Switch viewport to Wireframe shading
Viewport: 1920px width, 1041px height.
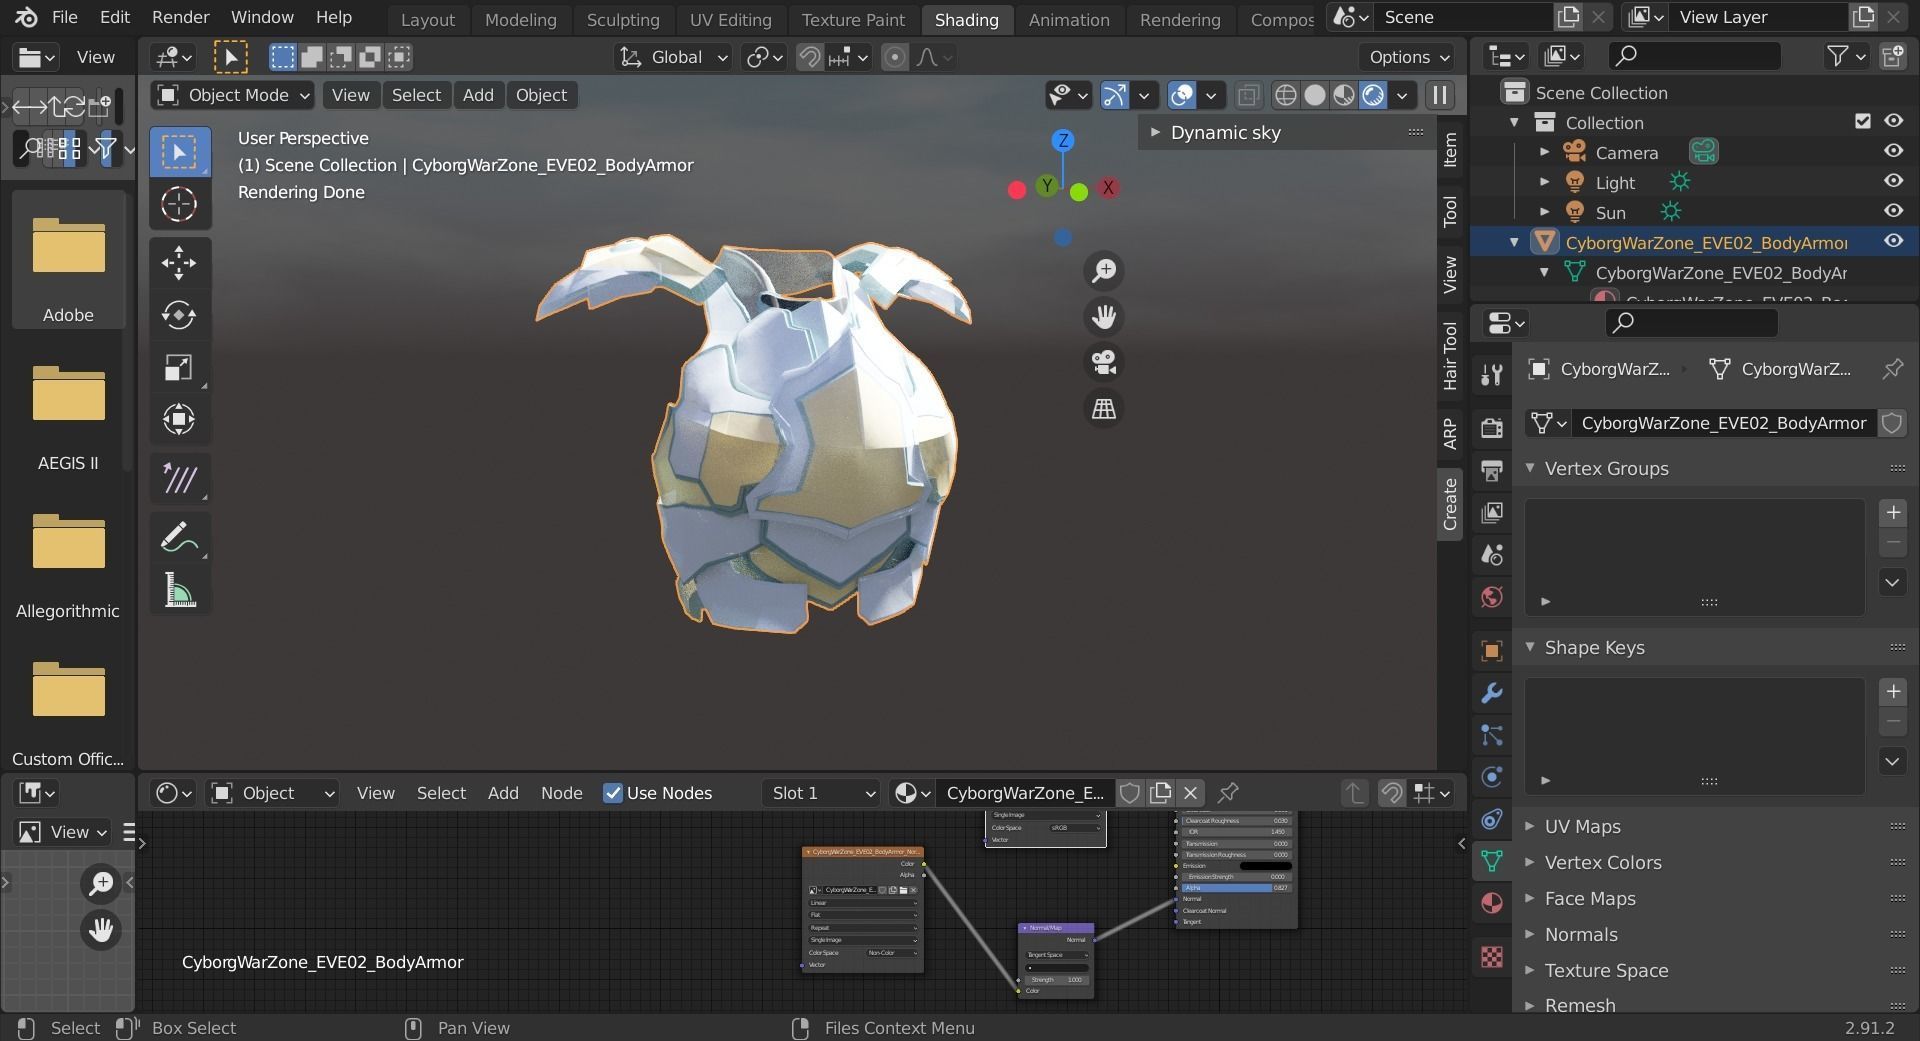1286,95
